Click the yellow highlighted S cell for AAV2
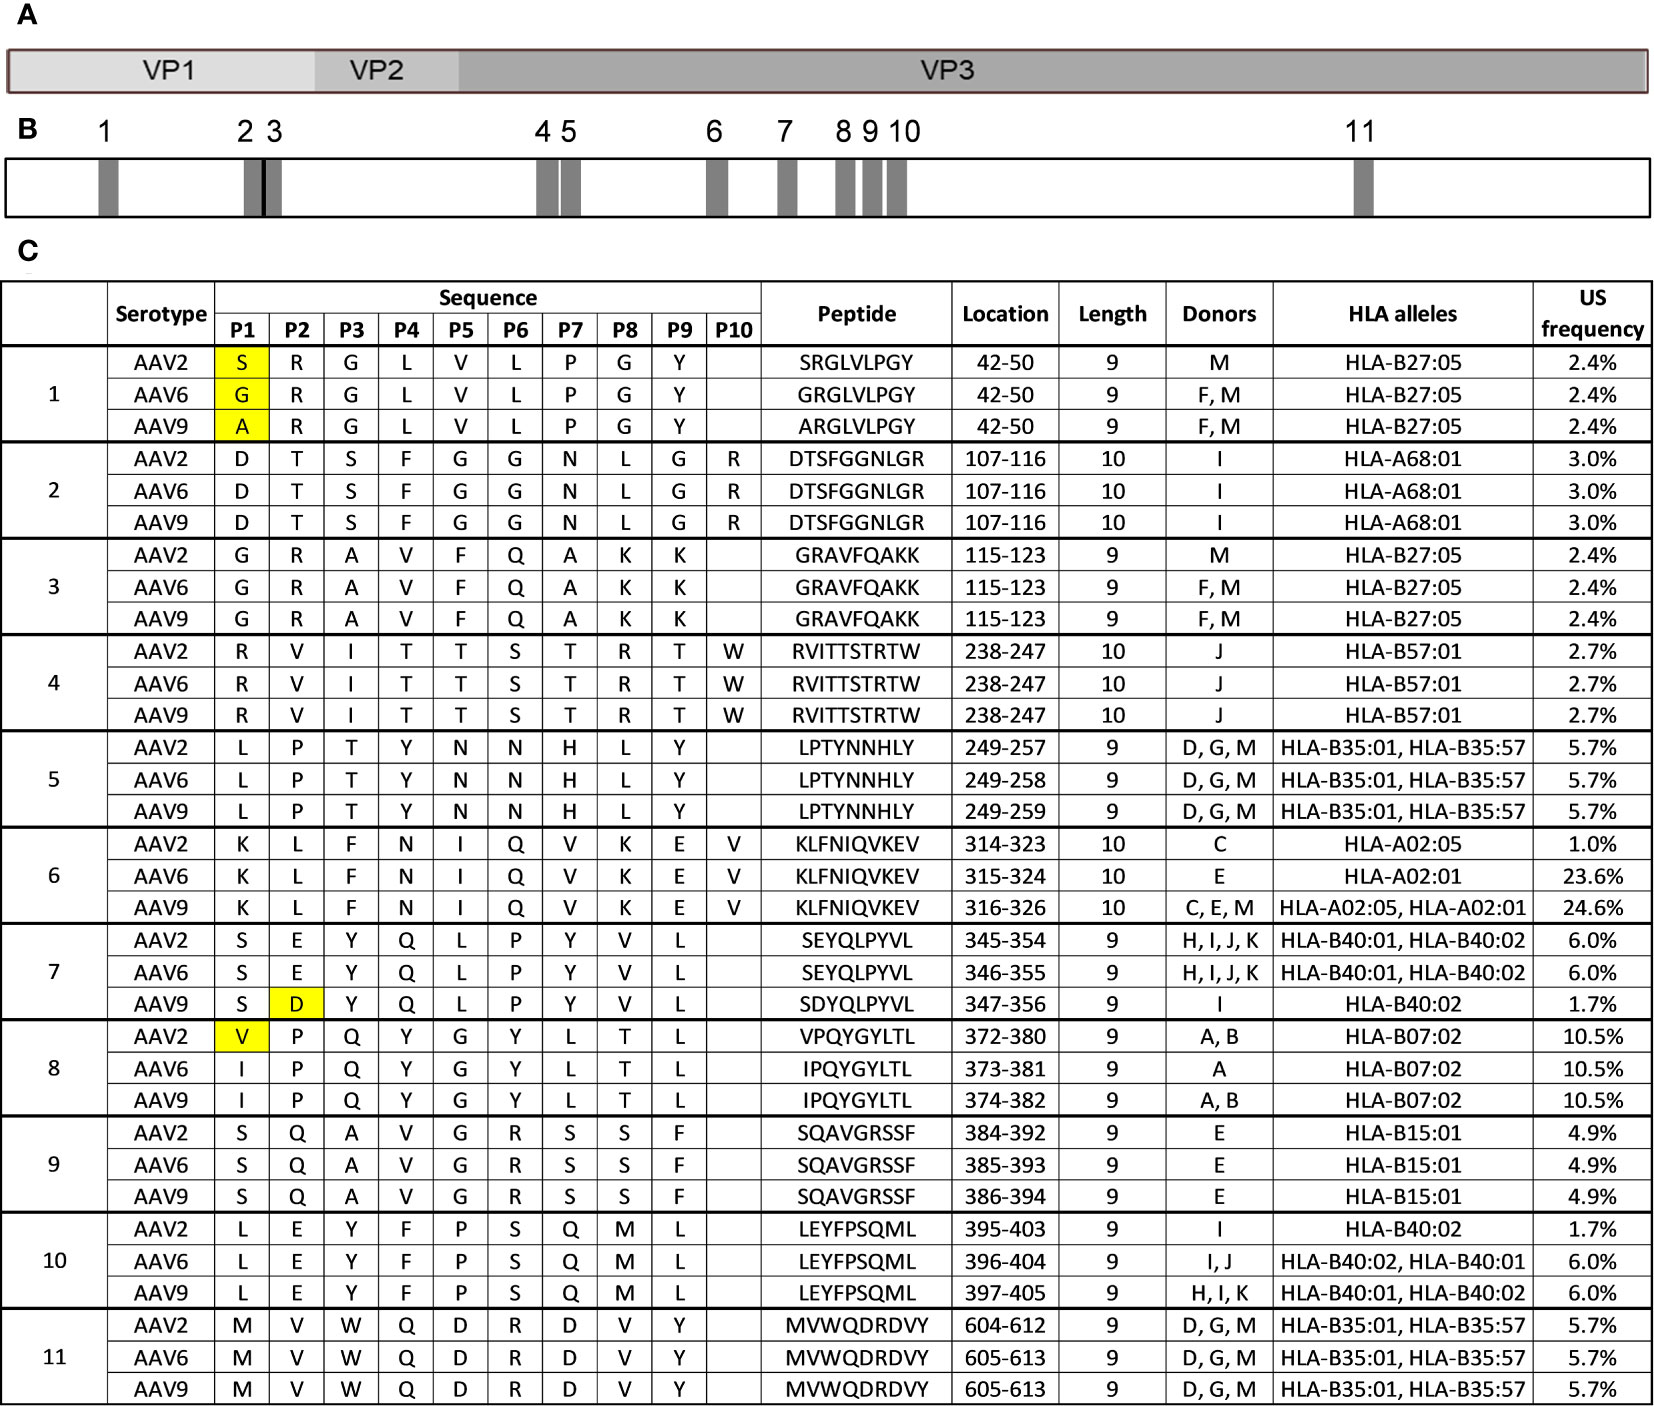This screenshot has height=1406, width=1654. 242,362
